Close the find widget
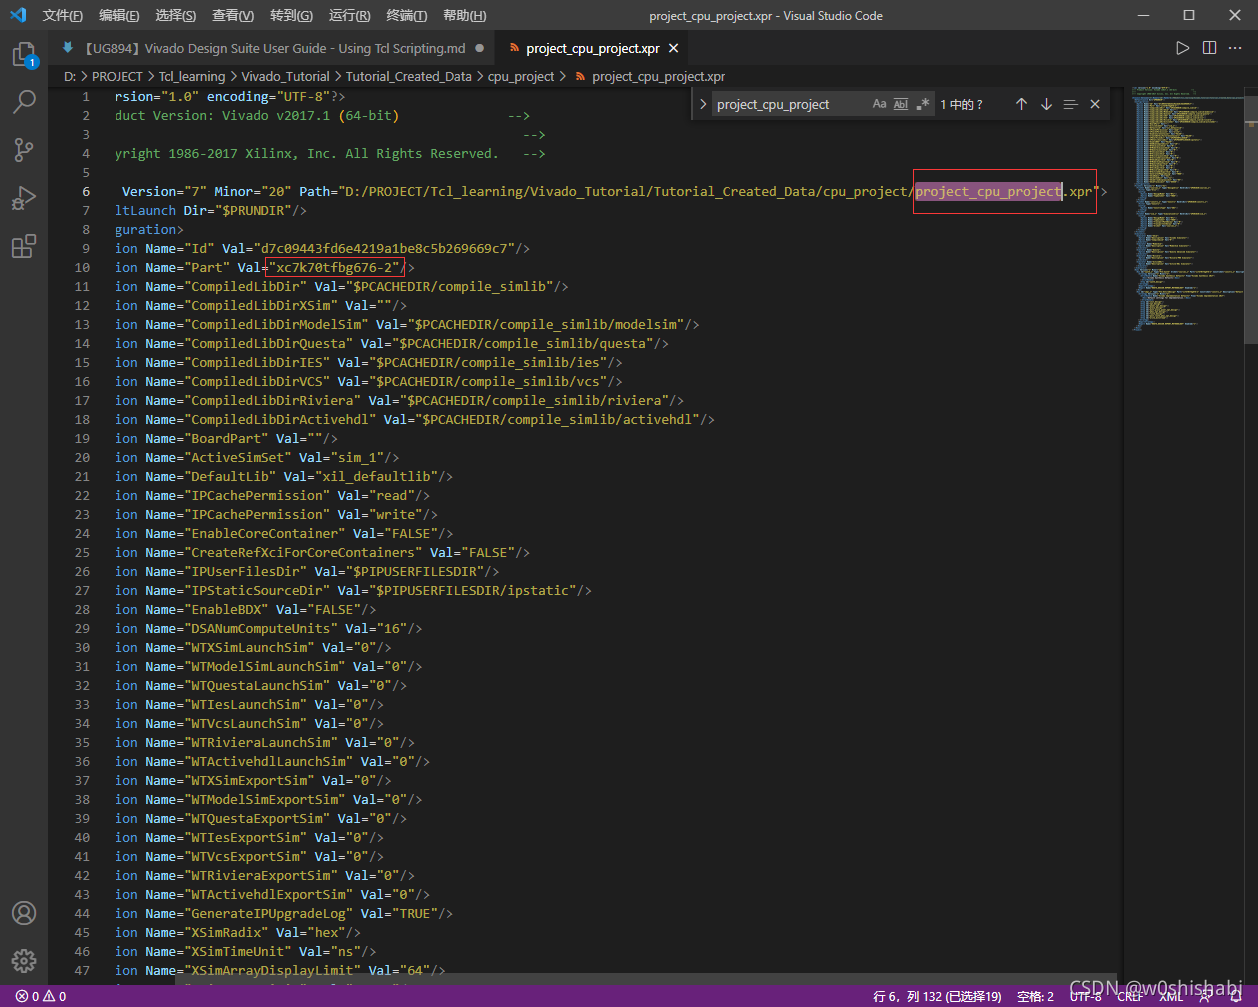 1095,104
